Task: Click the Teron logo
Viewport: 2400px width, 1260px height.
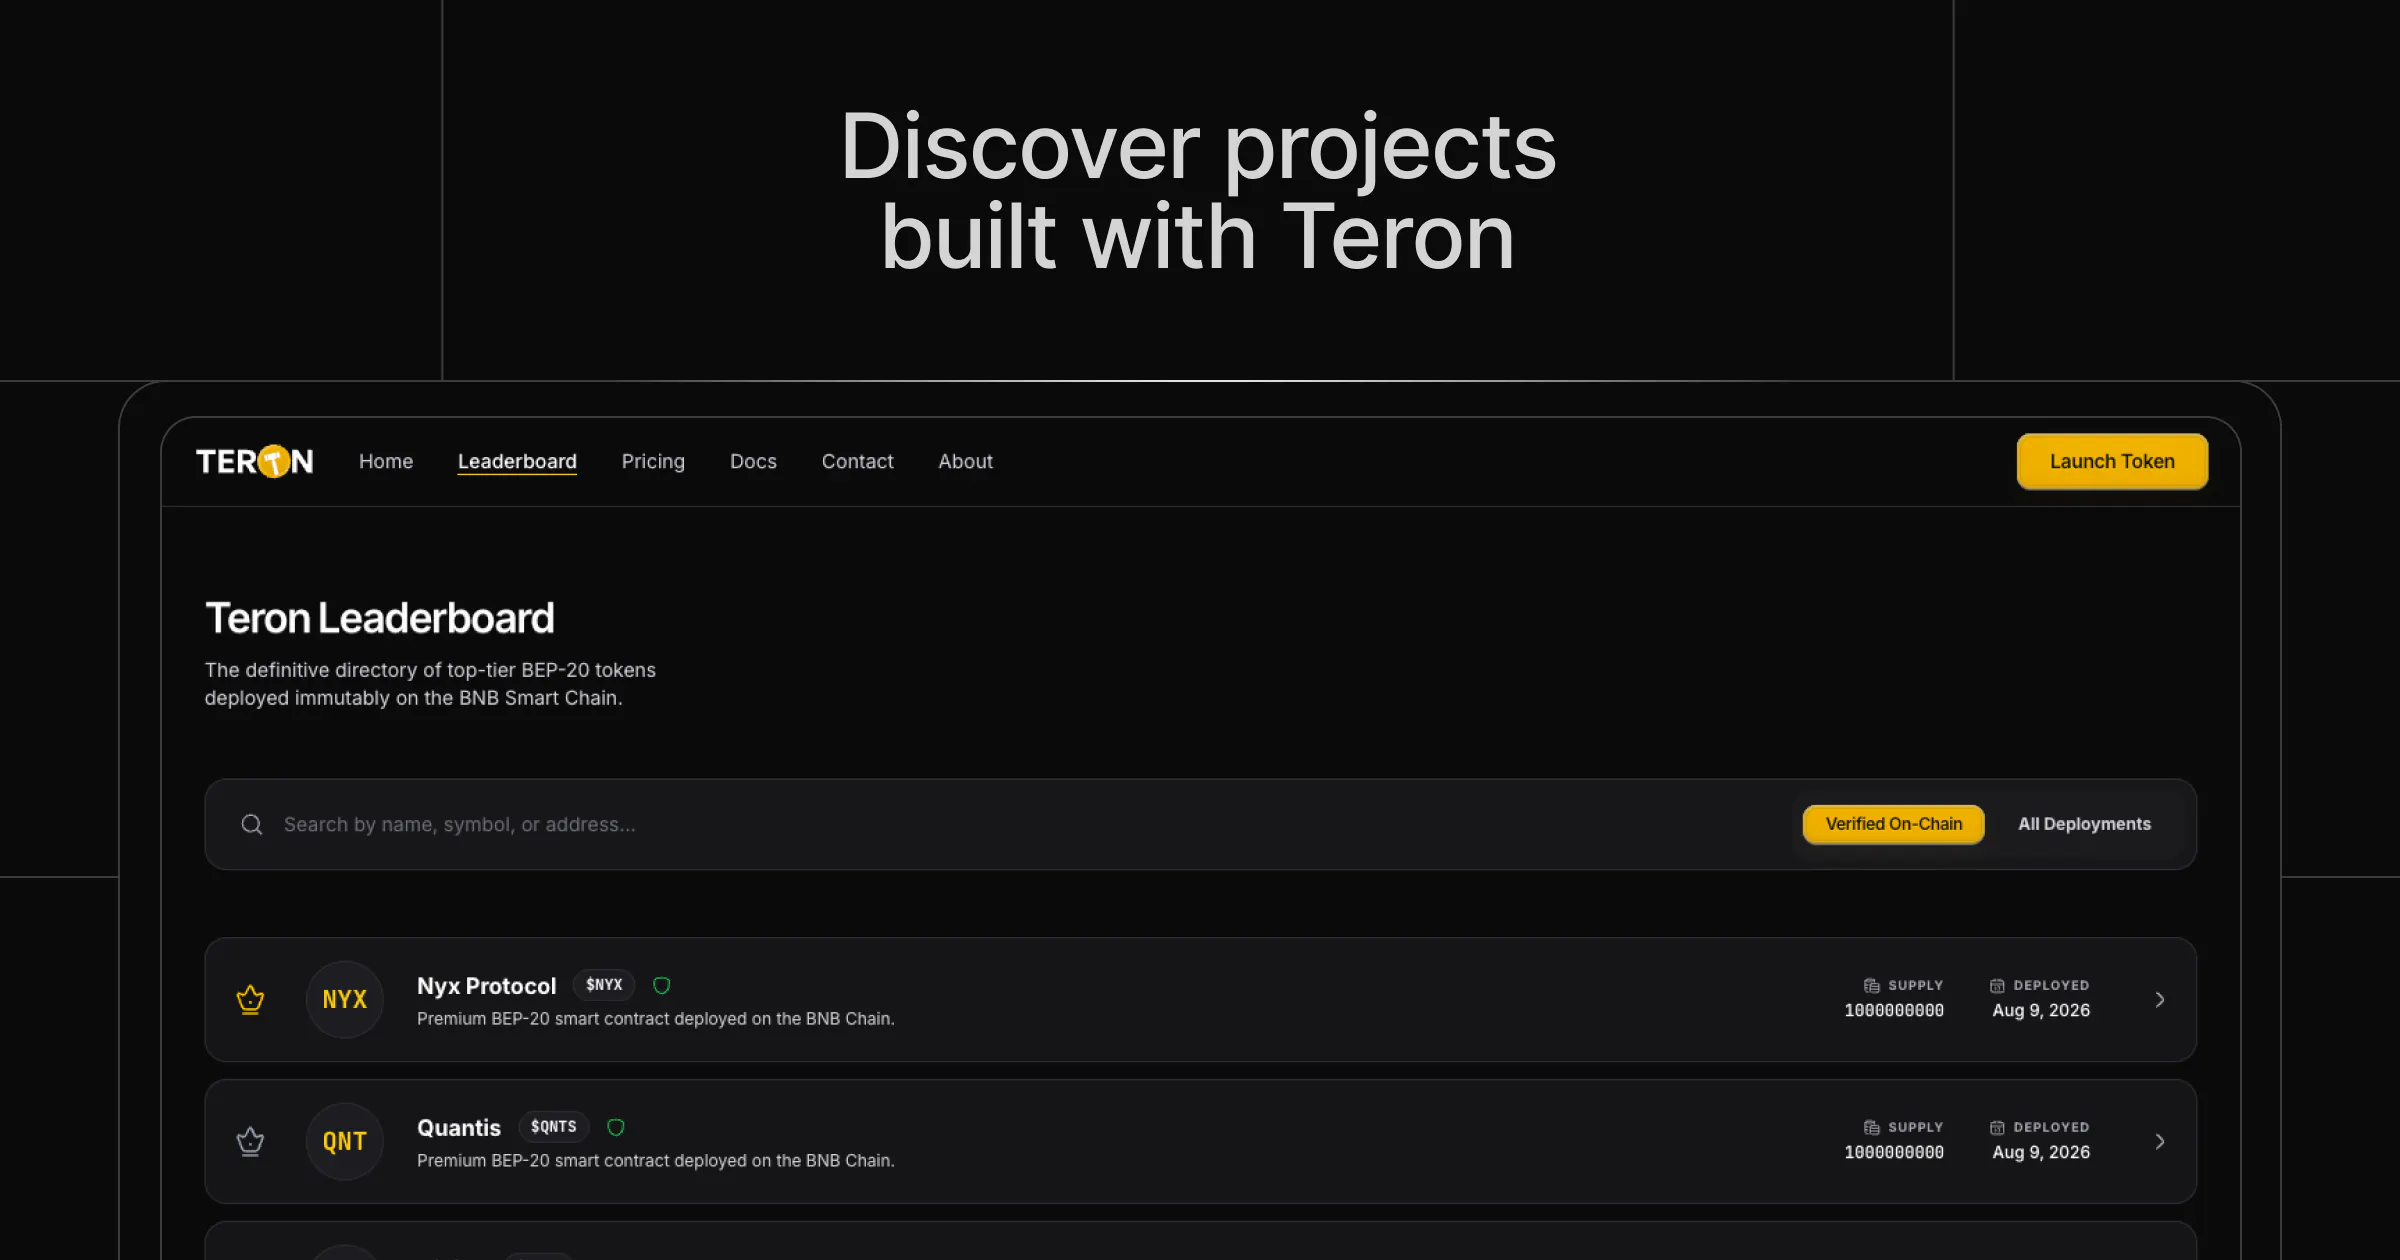Action: pos(255,461)
